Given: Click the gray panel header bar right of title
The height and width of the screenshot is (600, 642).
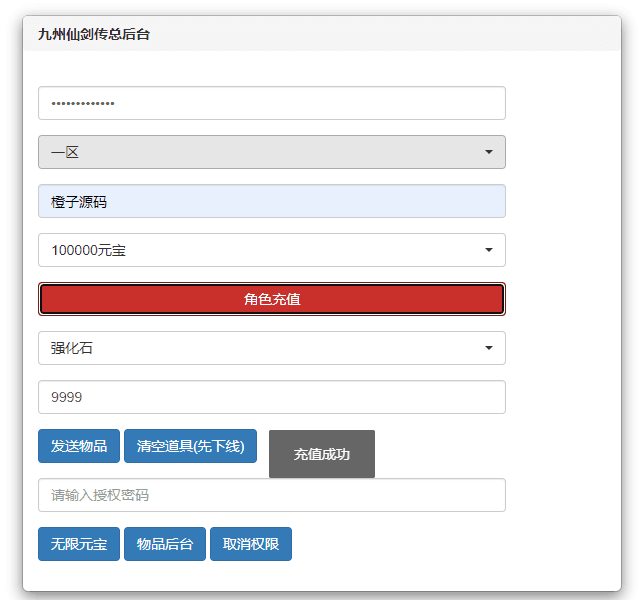Looking at the screenshot, I should pos(400,34).
